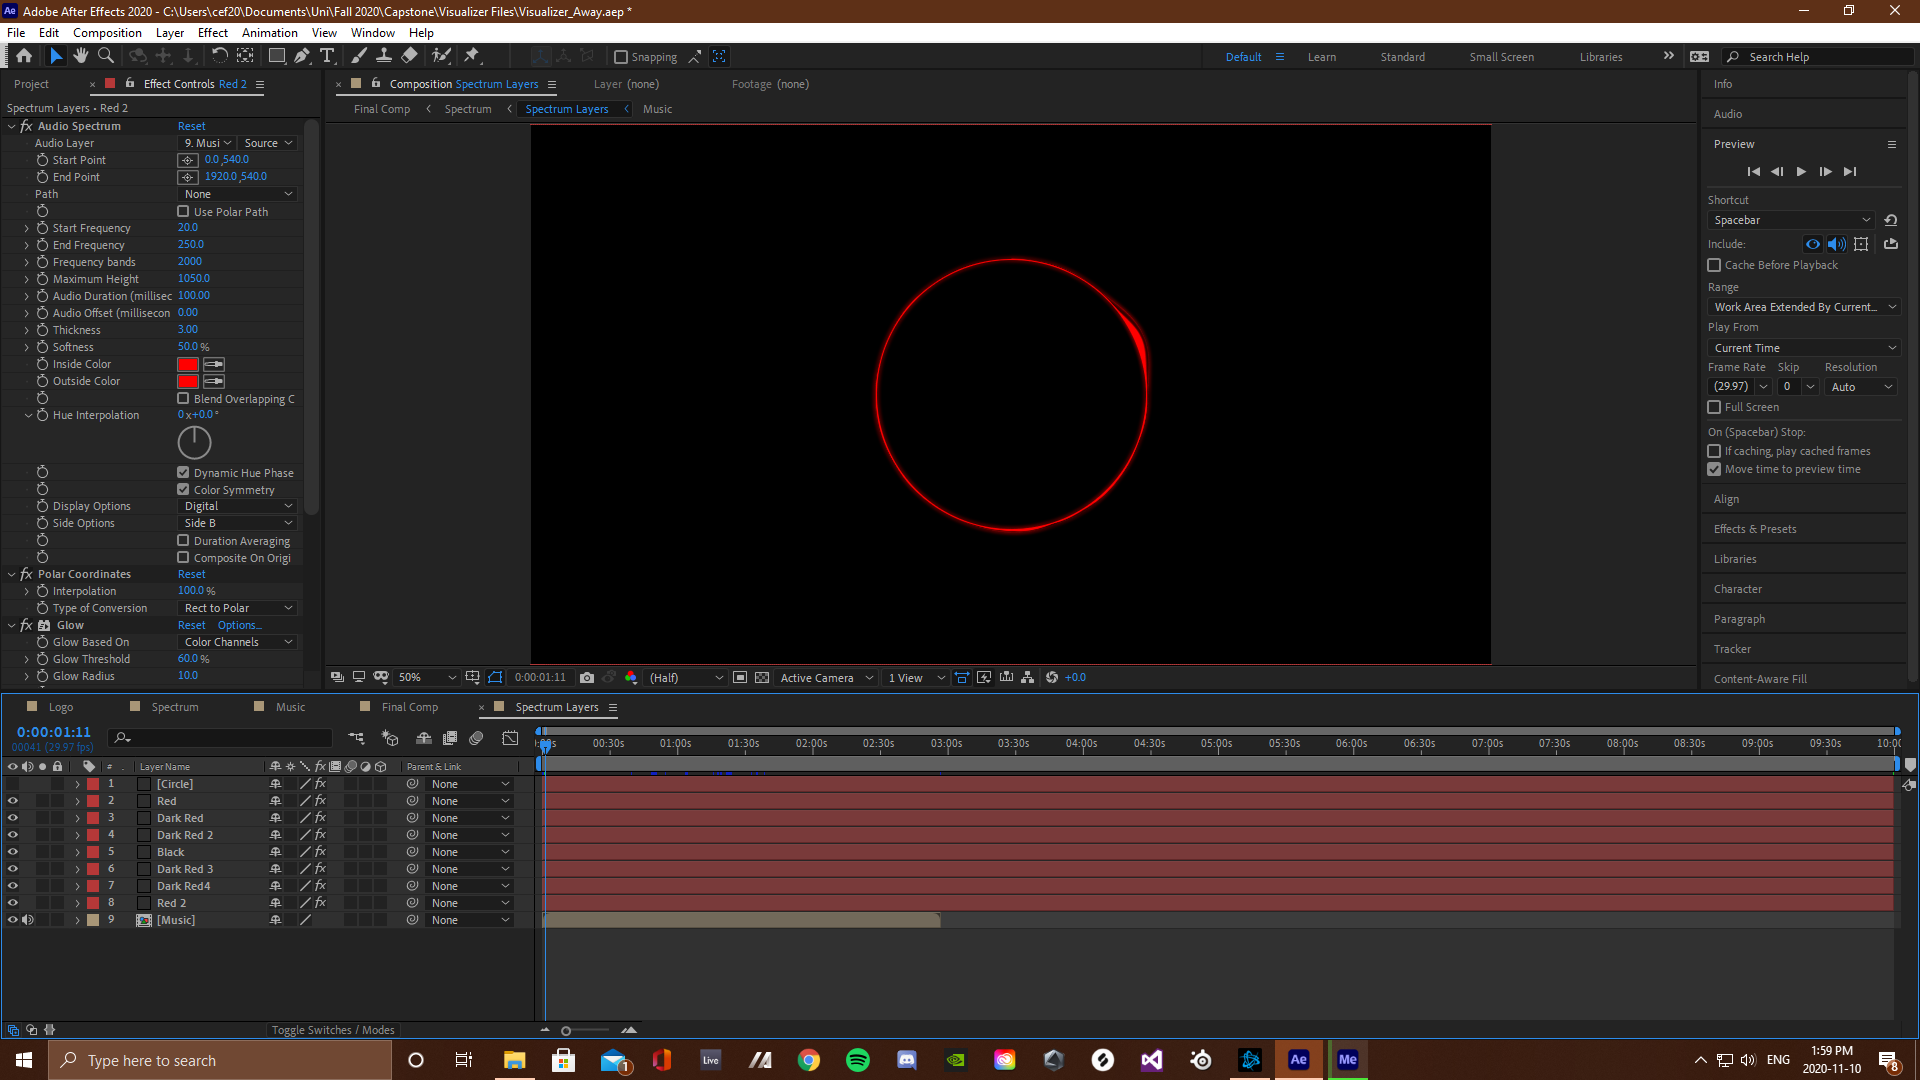Select the Hand tool

81,56
